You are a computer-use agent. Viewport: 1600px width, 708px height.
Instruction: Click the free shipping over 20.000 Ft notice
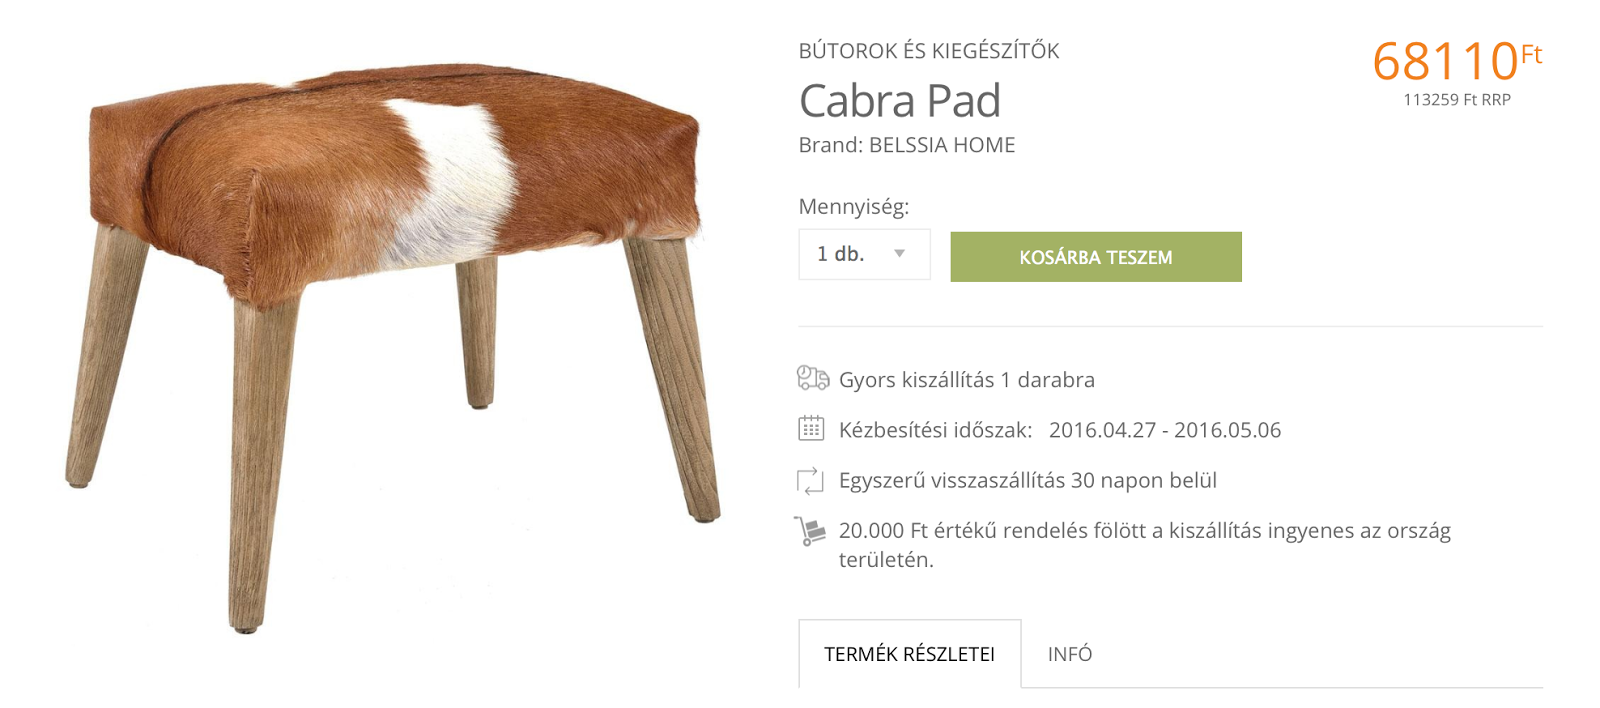coord(1145,545)
